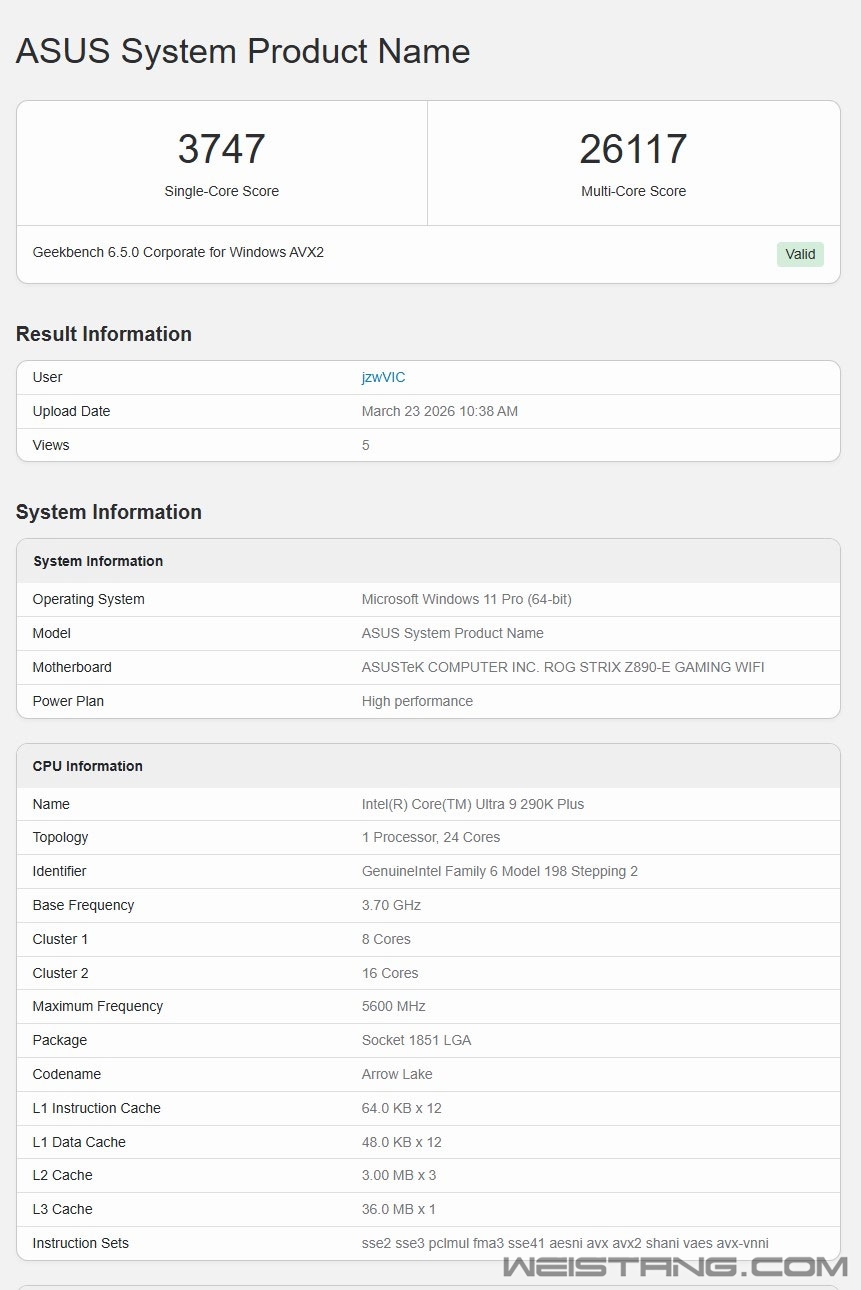Click the Intel Core Ultra 9 290K Plus name
The image size is (861, 1290).
(x=472, y=804)
